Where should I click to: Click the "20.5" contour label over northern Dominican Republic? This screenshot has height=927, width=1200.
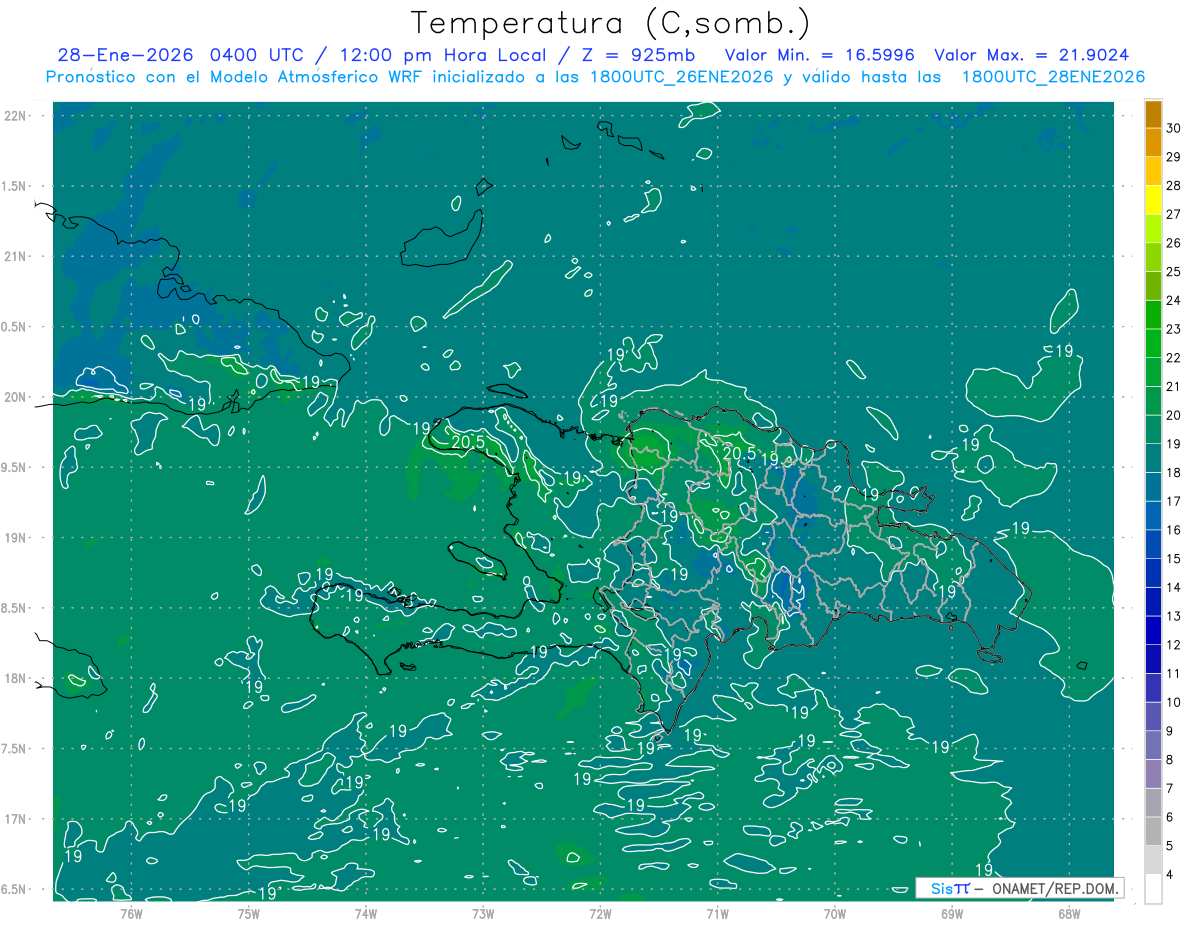[x=738, y=453]
